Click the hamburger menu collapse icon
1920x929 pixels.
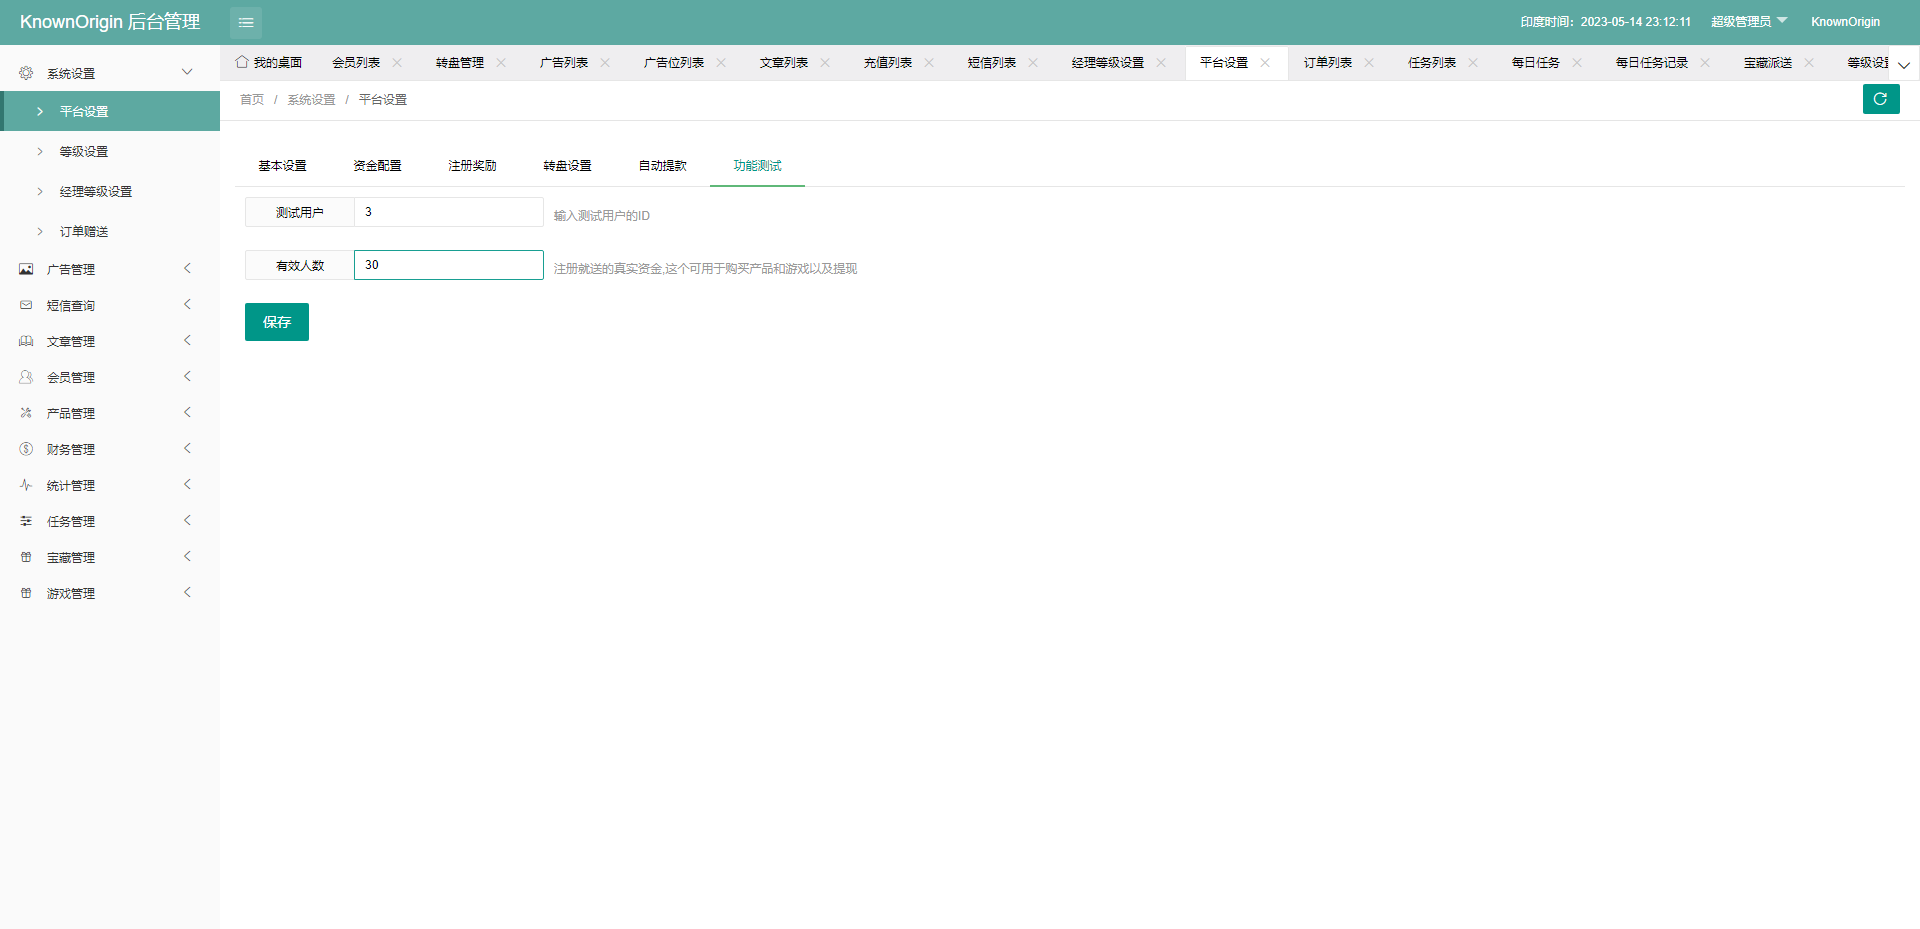point(245,22)
